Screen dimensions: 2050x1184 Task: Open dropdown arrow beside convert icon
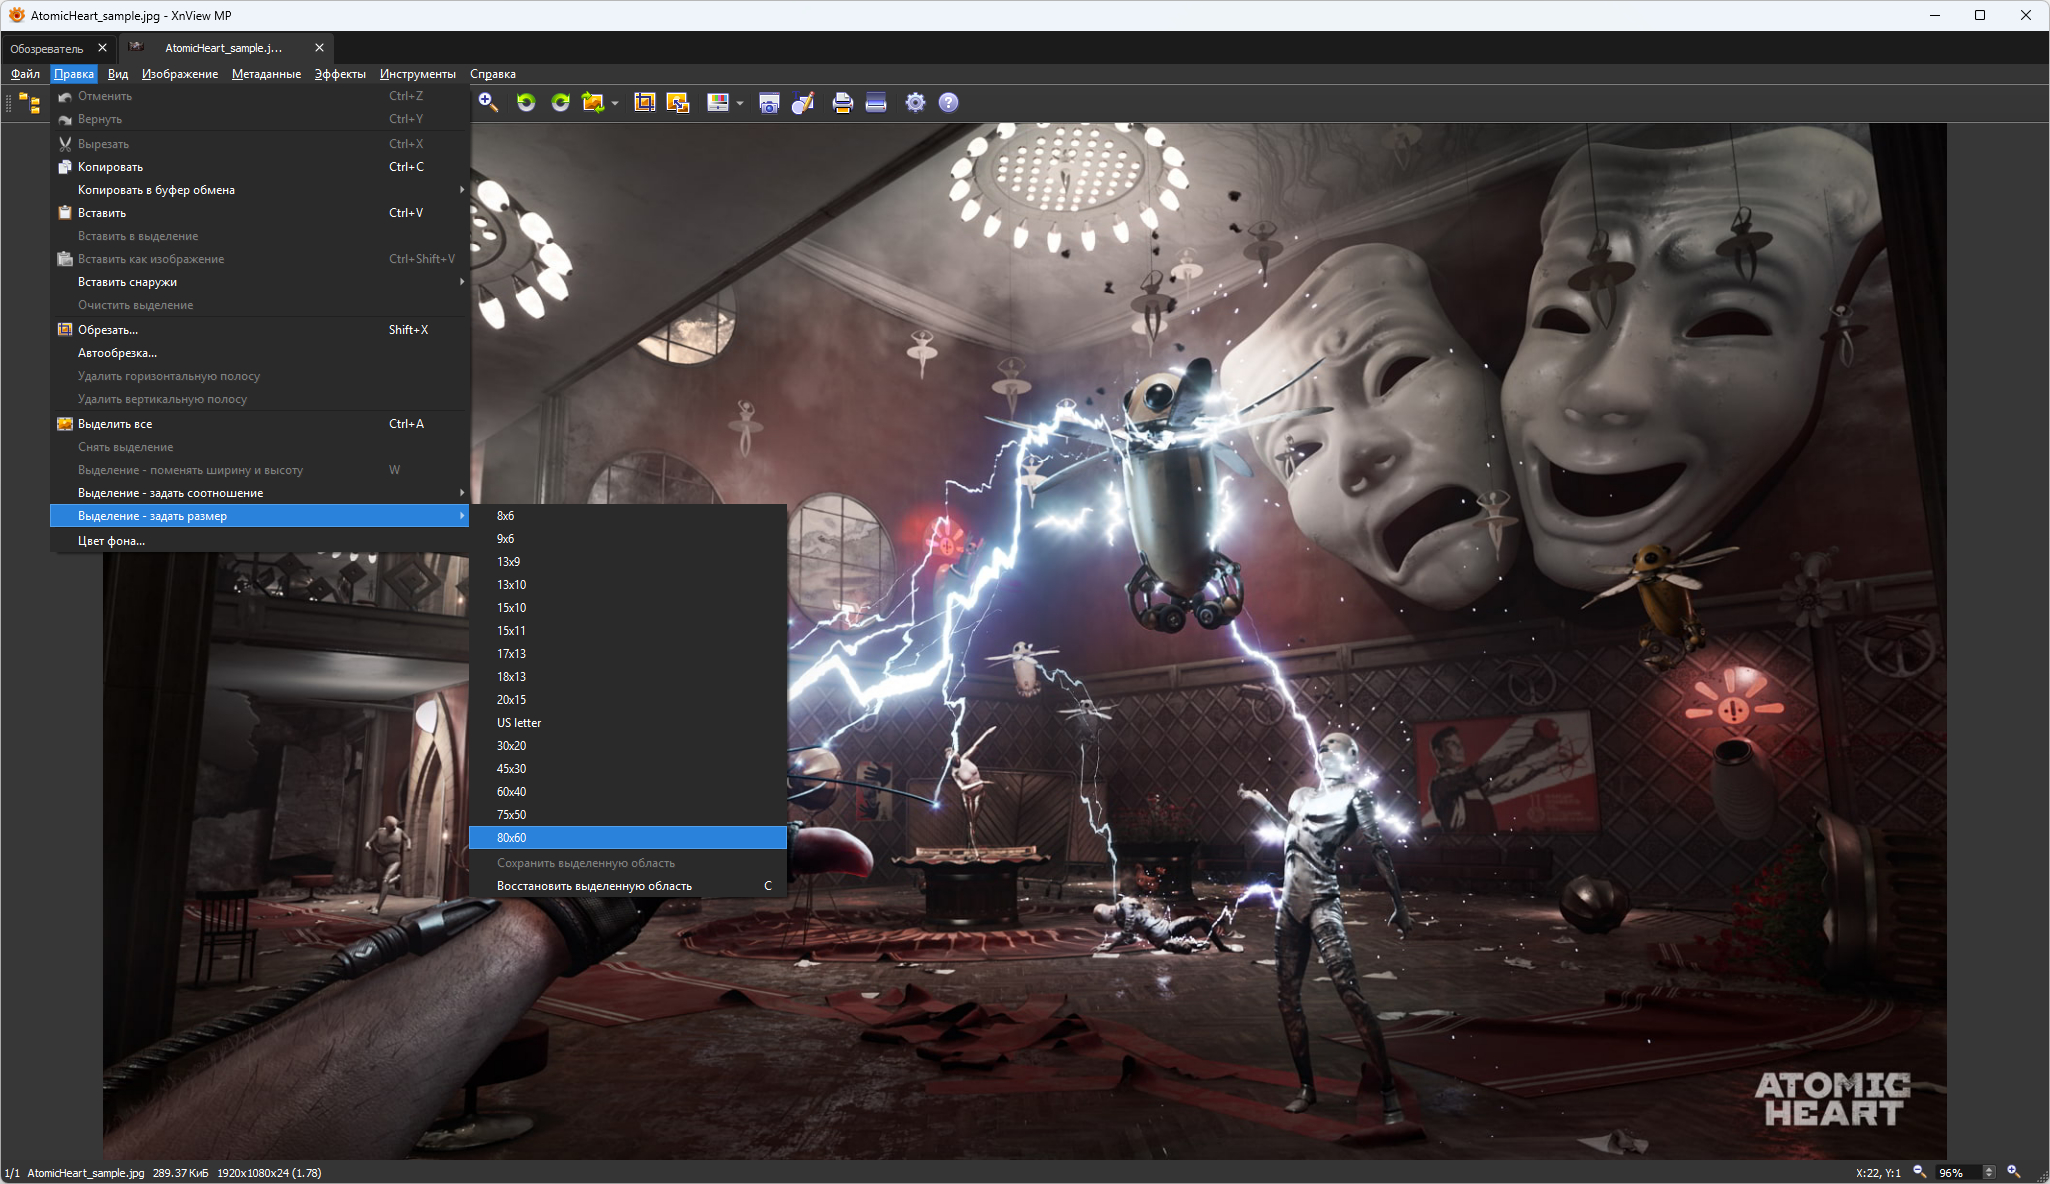(615, 103)
